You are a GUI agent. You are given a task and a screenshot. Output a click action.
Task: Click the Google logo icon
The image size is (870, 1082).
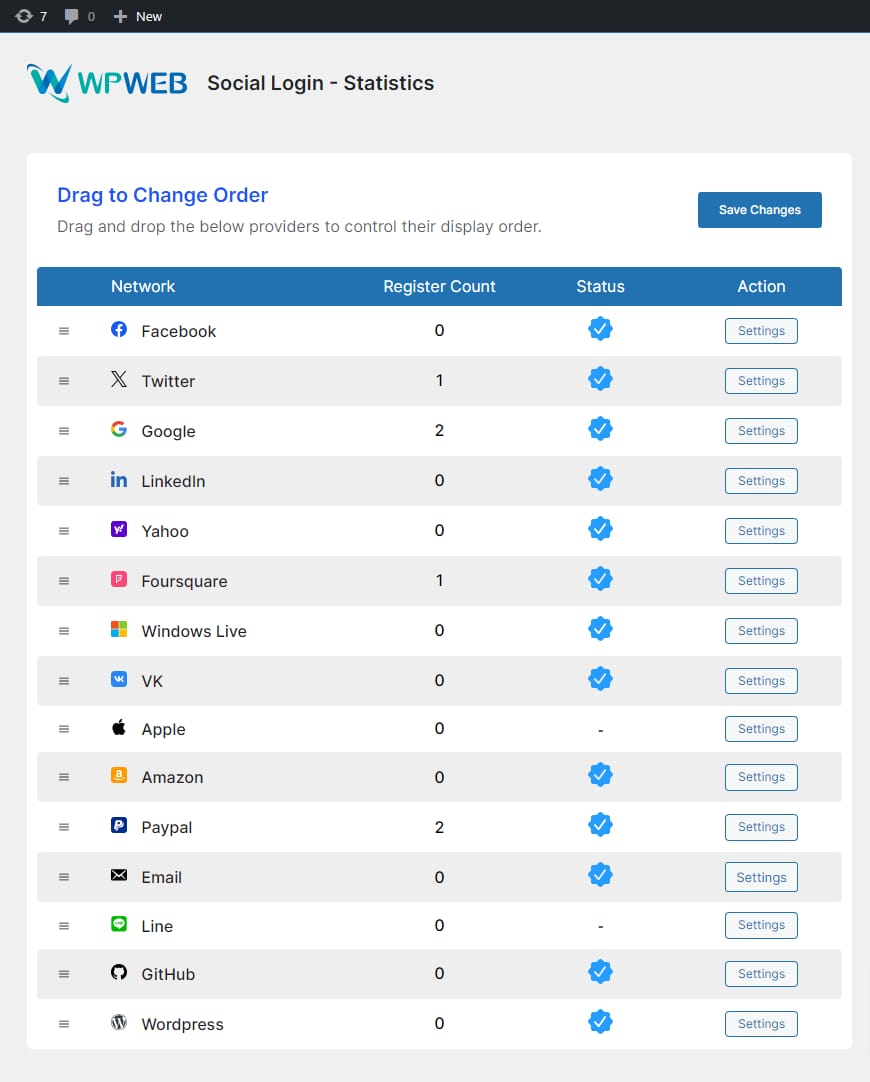point(119,429)
